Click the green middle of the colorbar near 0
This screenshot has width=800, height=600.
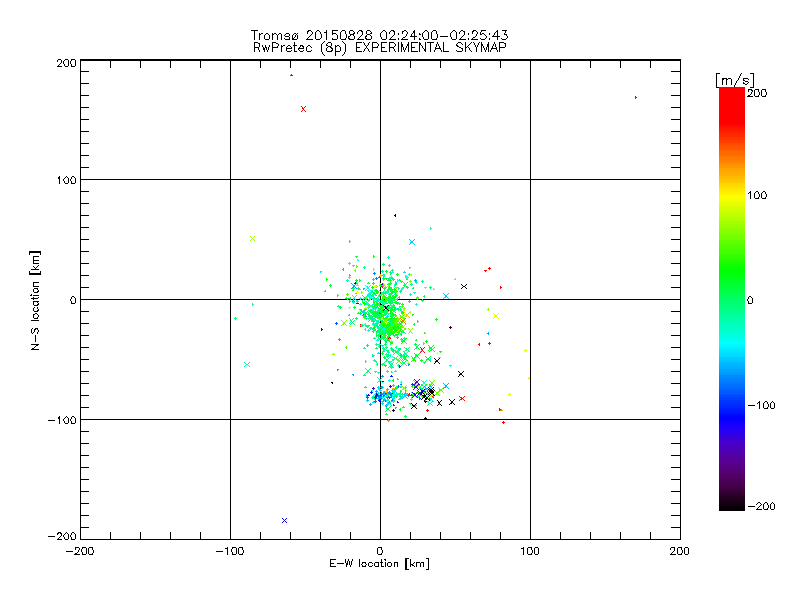click(x=732, y=299)
